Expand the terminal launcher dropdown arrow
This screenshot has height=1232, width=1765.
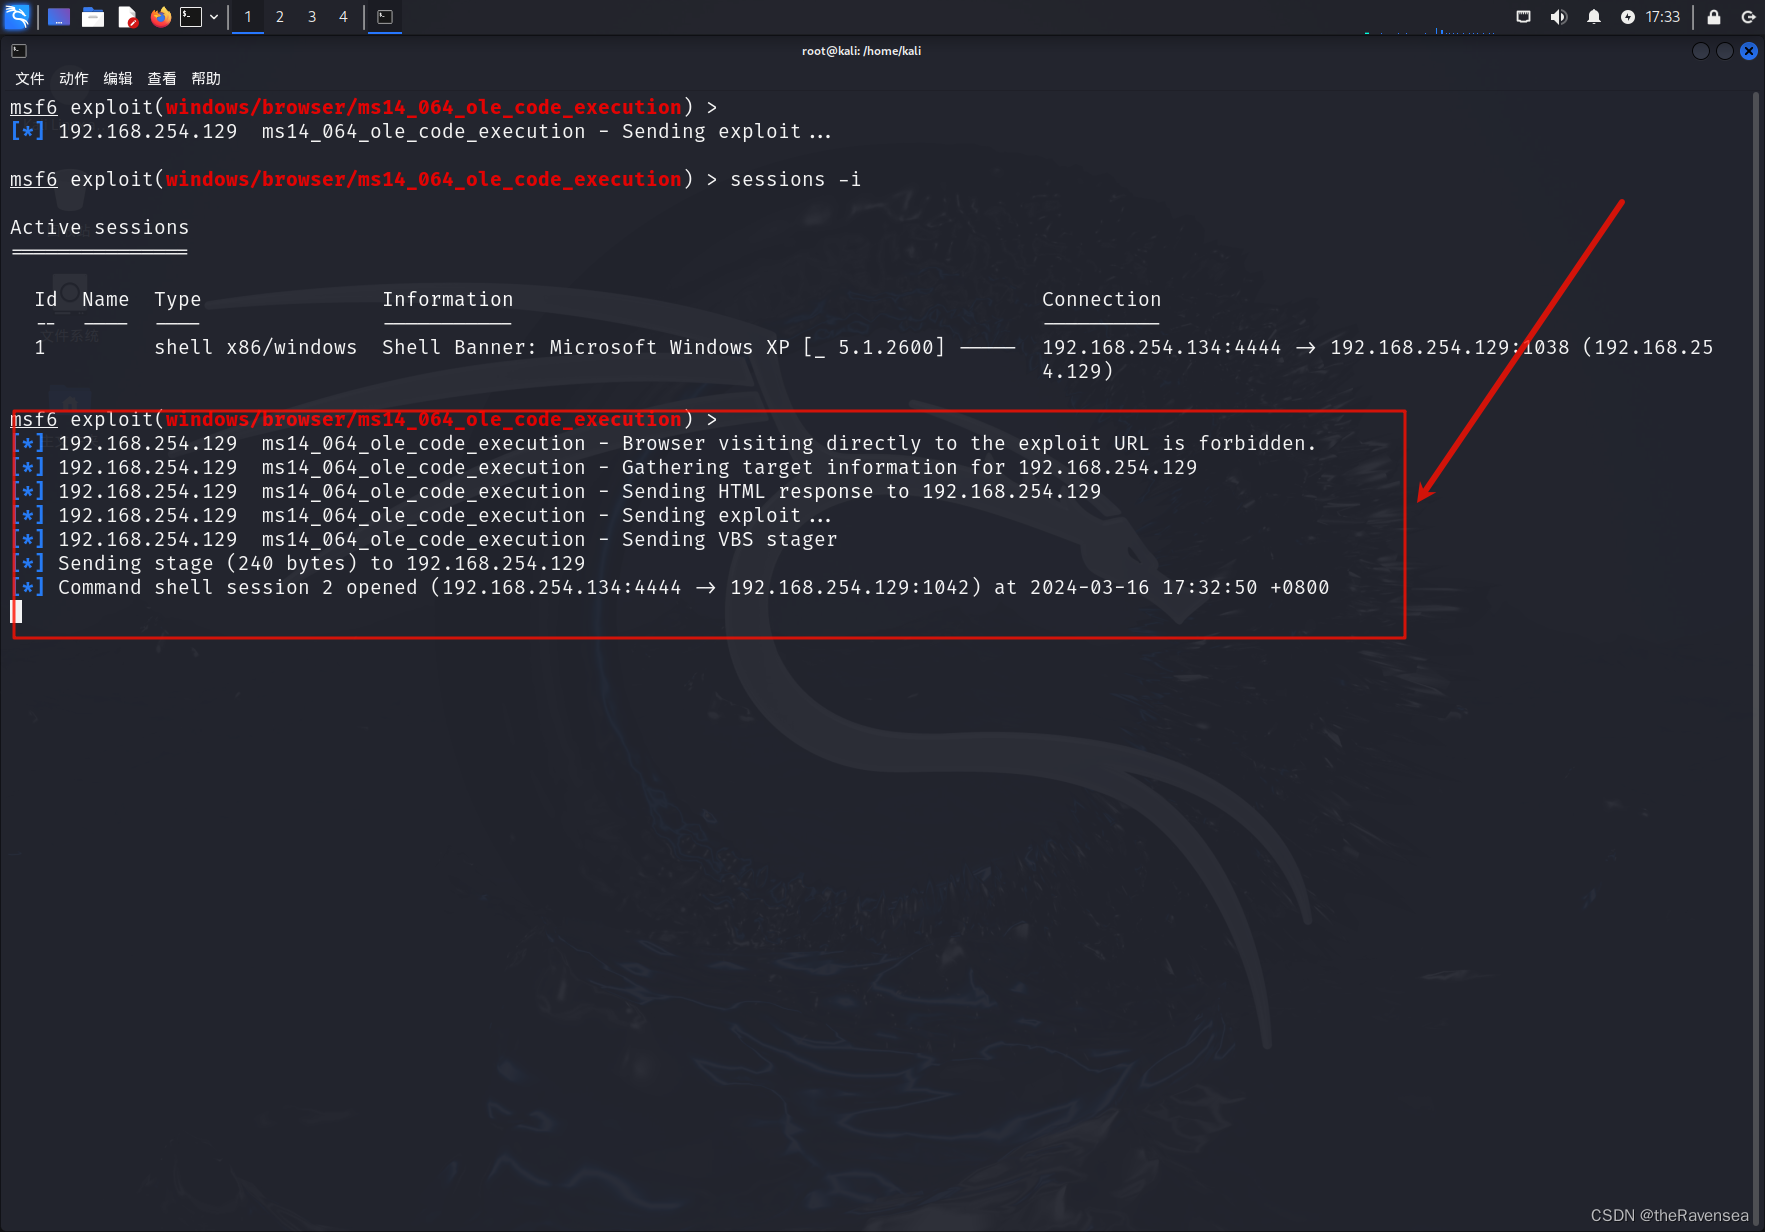click(x=214, y=17)
